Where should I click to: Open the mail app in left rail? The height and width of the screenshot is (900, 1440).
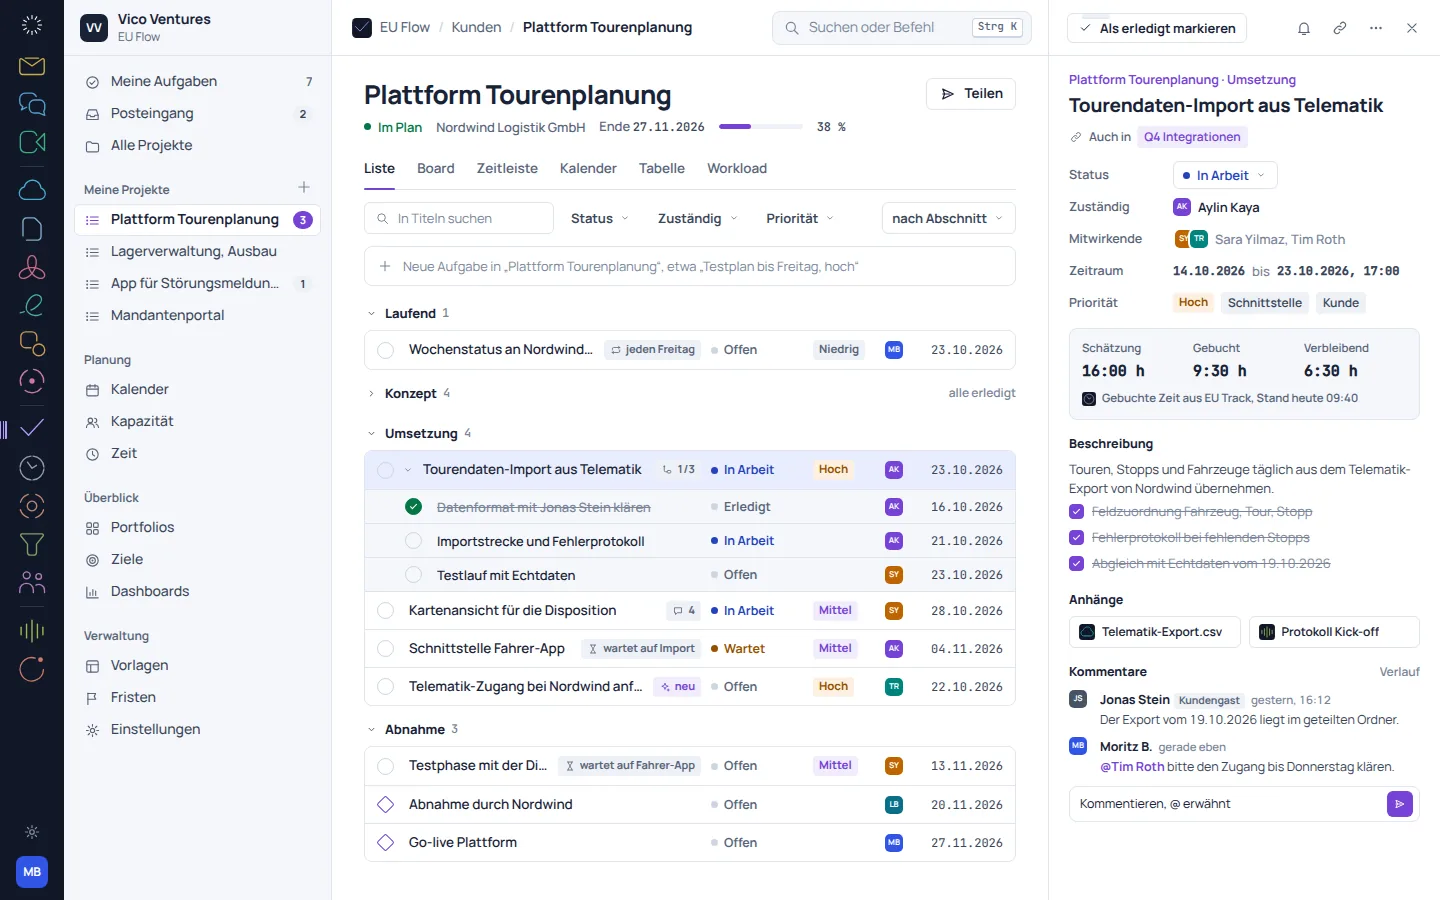click(x=32, y=66)
